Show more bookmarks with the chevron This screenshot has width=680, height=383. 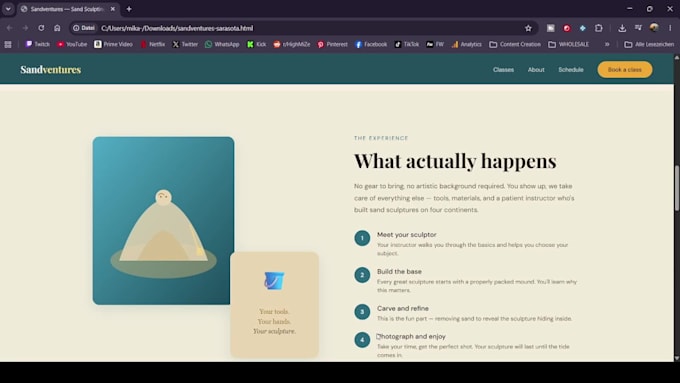pyautogui.click(x=607, y=44)
